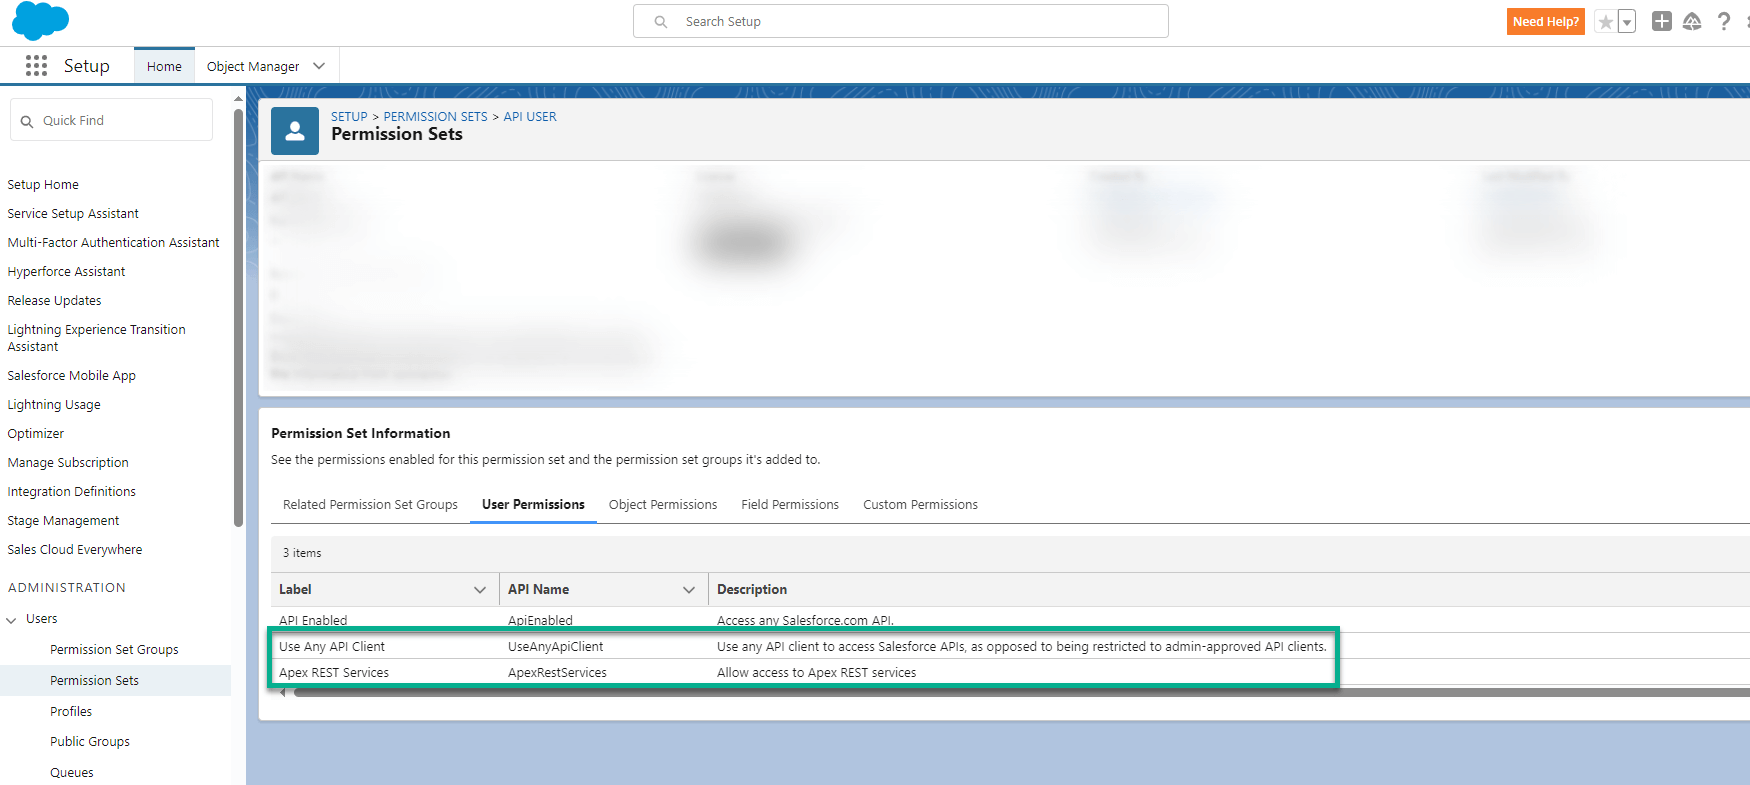Image resolution: width=1750 pixels, height=785 pixels.
Task: Click the Quick Find magnifier icon
Action: click(x=27, y=121)
